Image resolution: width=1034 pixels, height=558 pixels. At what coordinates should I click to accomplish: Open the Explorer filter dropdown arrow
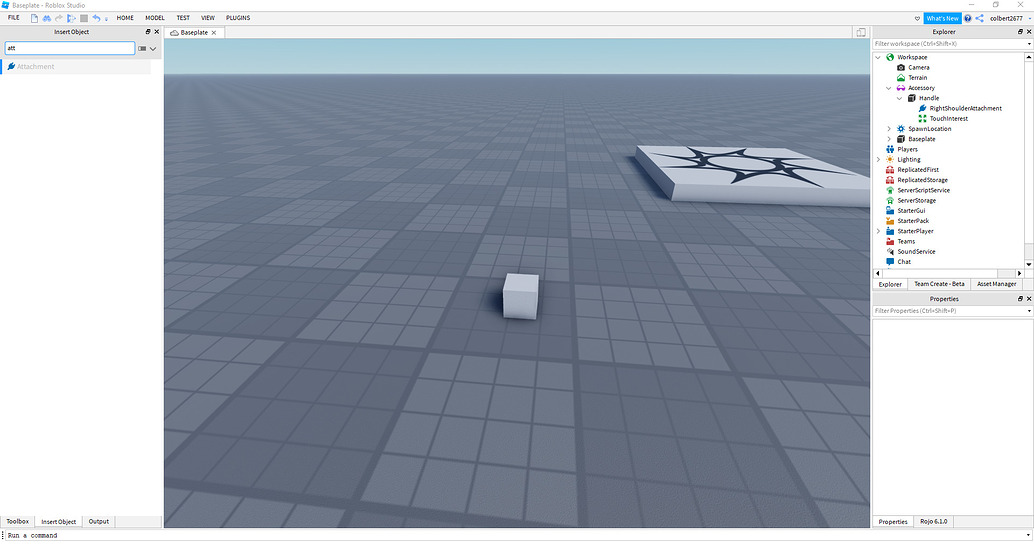1029,44
